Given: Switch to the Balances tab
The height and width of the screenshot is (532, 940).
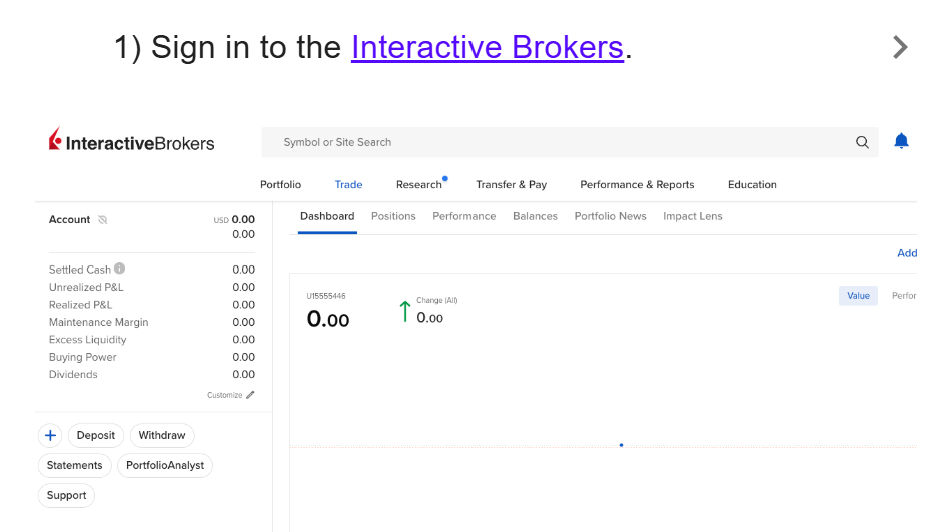Looking at the screenshot, I should coord(535,217).
